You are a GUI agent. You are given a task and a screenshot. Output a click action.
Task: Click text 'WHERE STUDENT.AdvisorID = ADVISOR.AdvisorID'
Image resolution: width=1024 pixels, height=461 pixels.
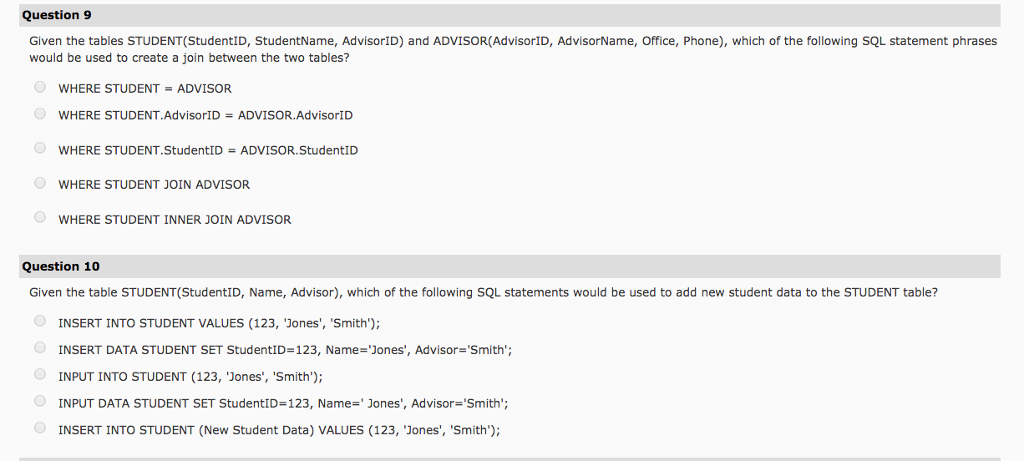[x=205, y=115]
